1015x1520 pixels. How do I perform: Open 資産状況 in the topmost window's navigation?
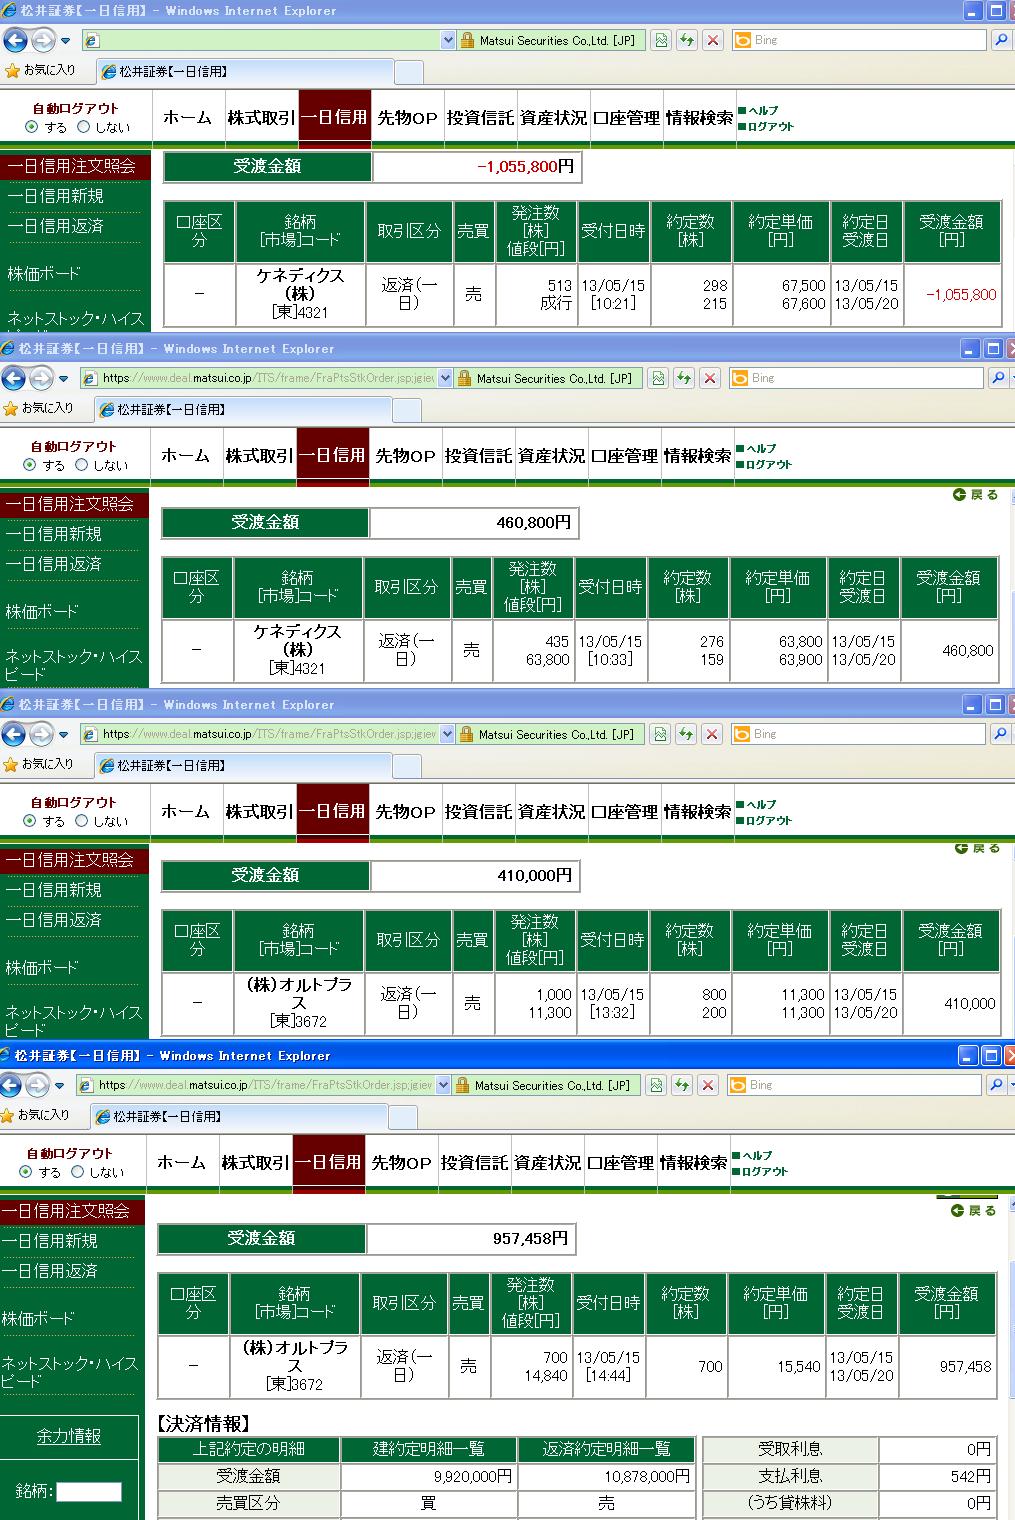tap(553, 118)
